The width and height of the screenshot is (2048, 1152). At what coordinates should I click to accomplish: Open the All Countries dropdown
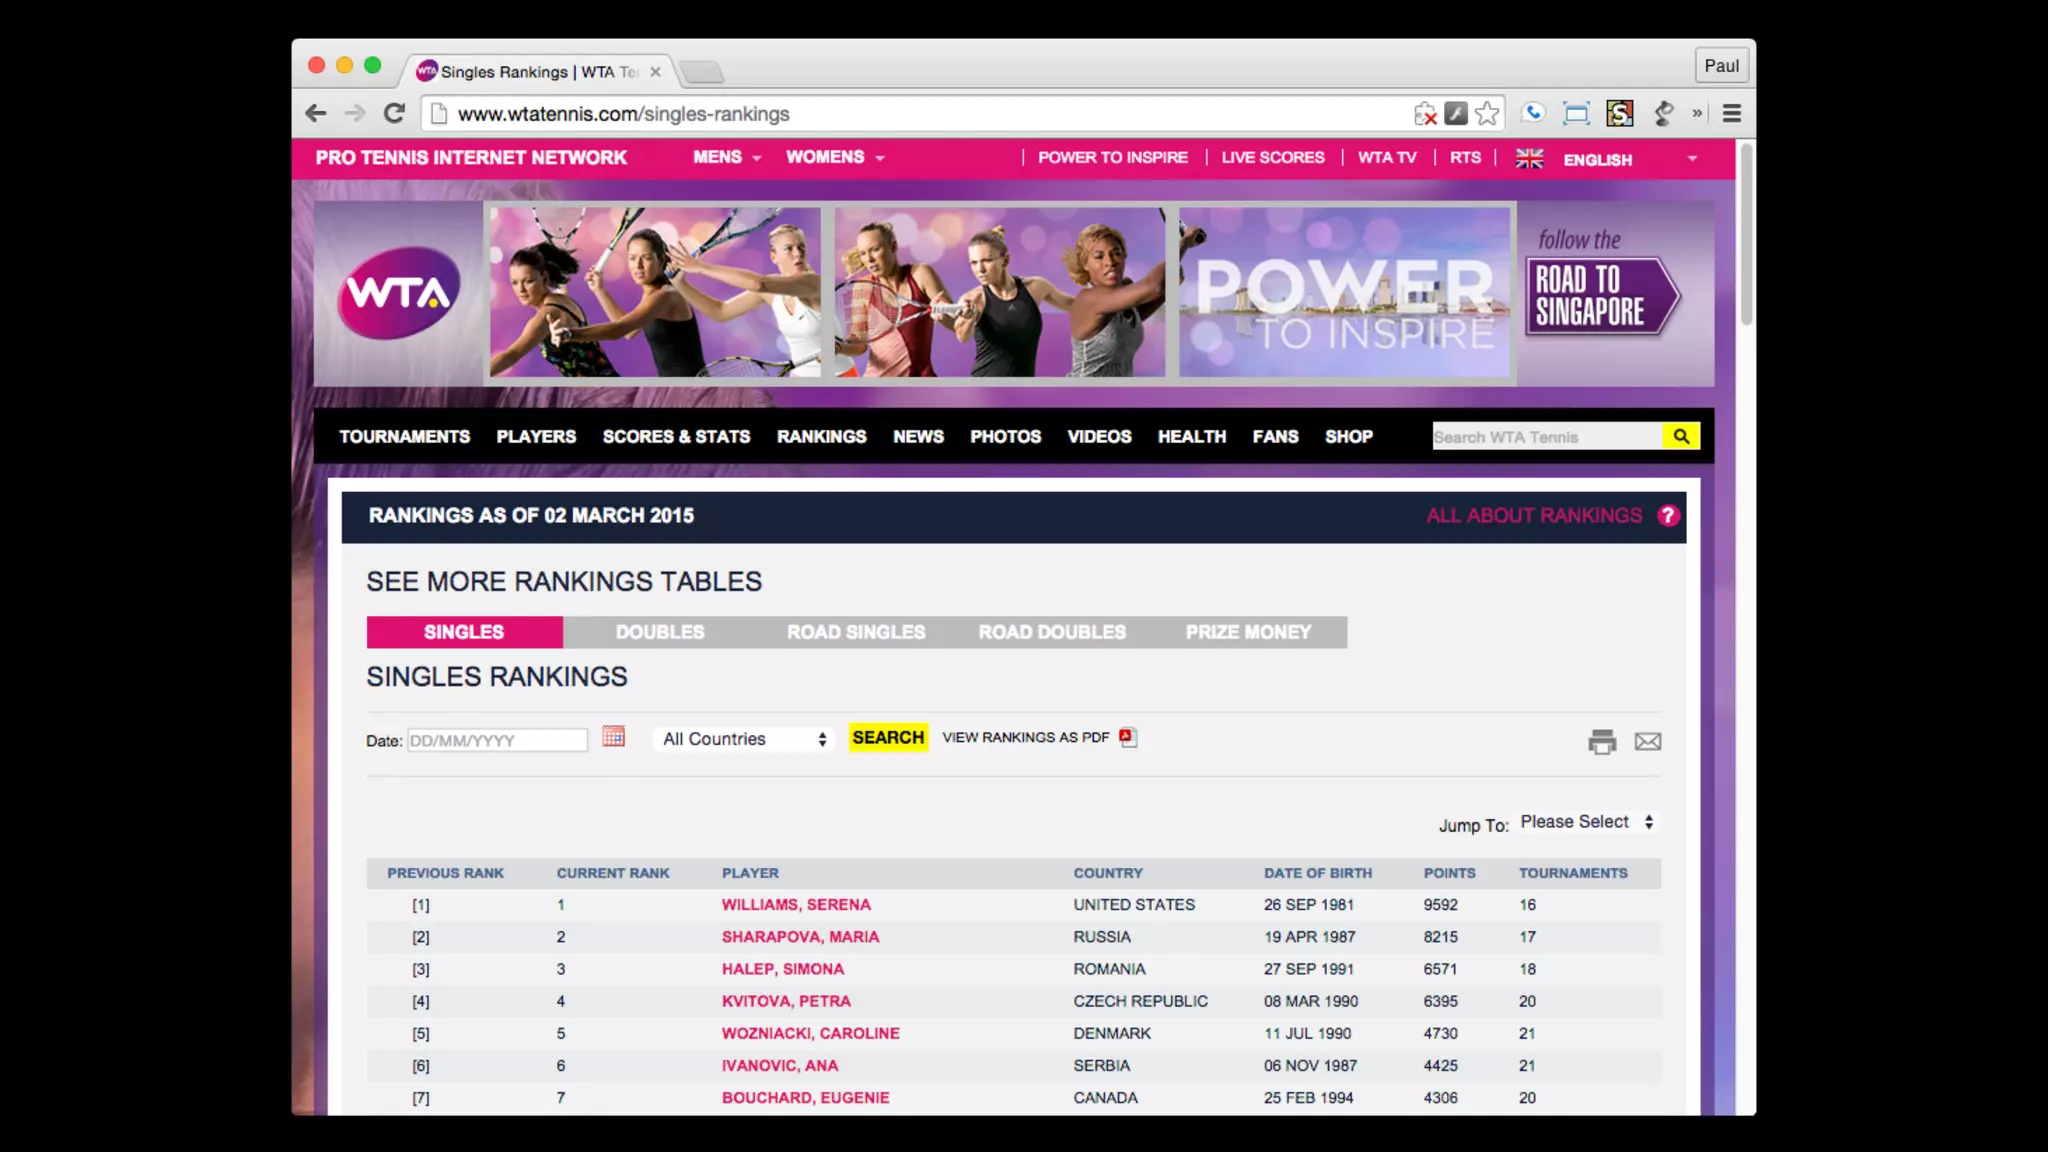tap(744, 739)
